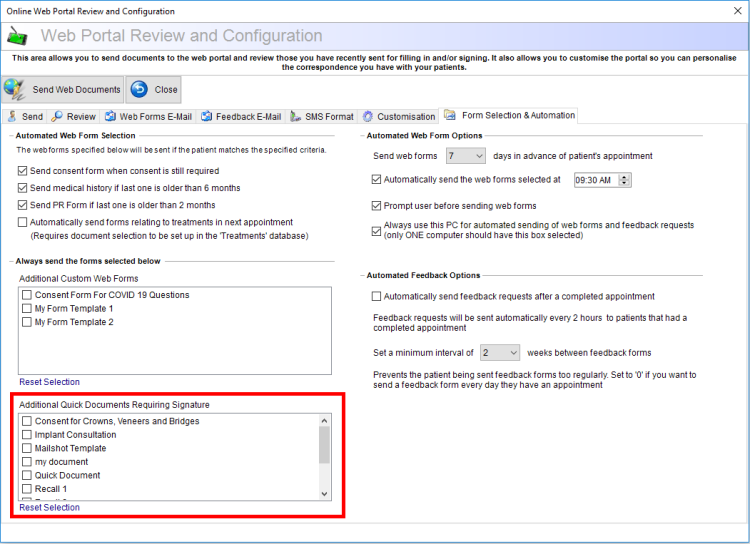Select Form Selection & Automation tab
The height and width of the screenshot is (544, 750).
point(509,115)
